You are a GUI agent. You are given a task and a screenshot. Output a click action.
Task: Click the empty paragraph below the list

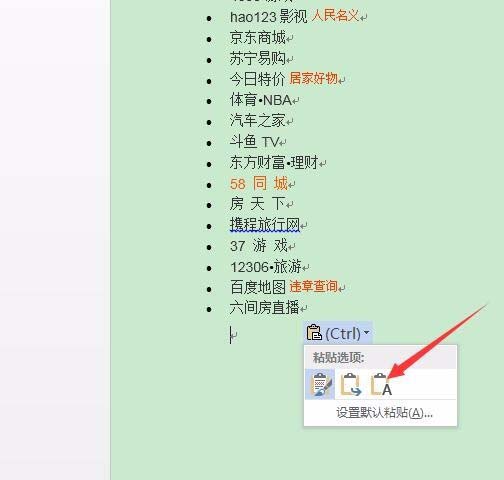coord(233,335)
